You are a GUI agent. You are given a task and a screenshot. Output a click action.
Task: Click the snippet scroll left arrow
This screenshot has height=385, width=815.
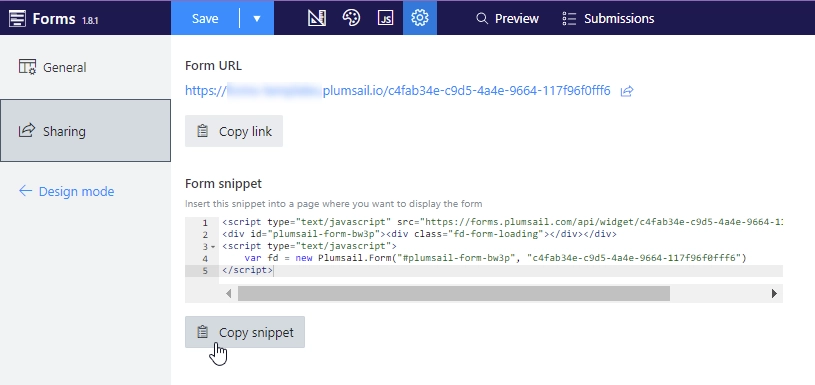[228, 294]
